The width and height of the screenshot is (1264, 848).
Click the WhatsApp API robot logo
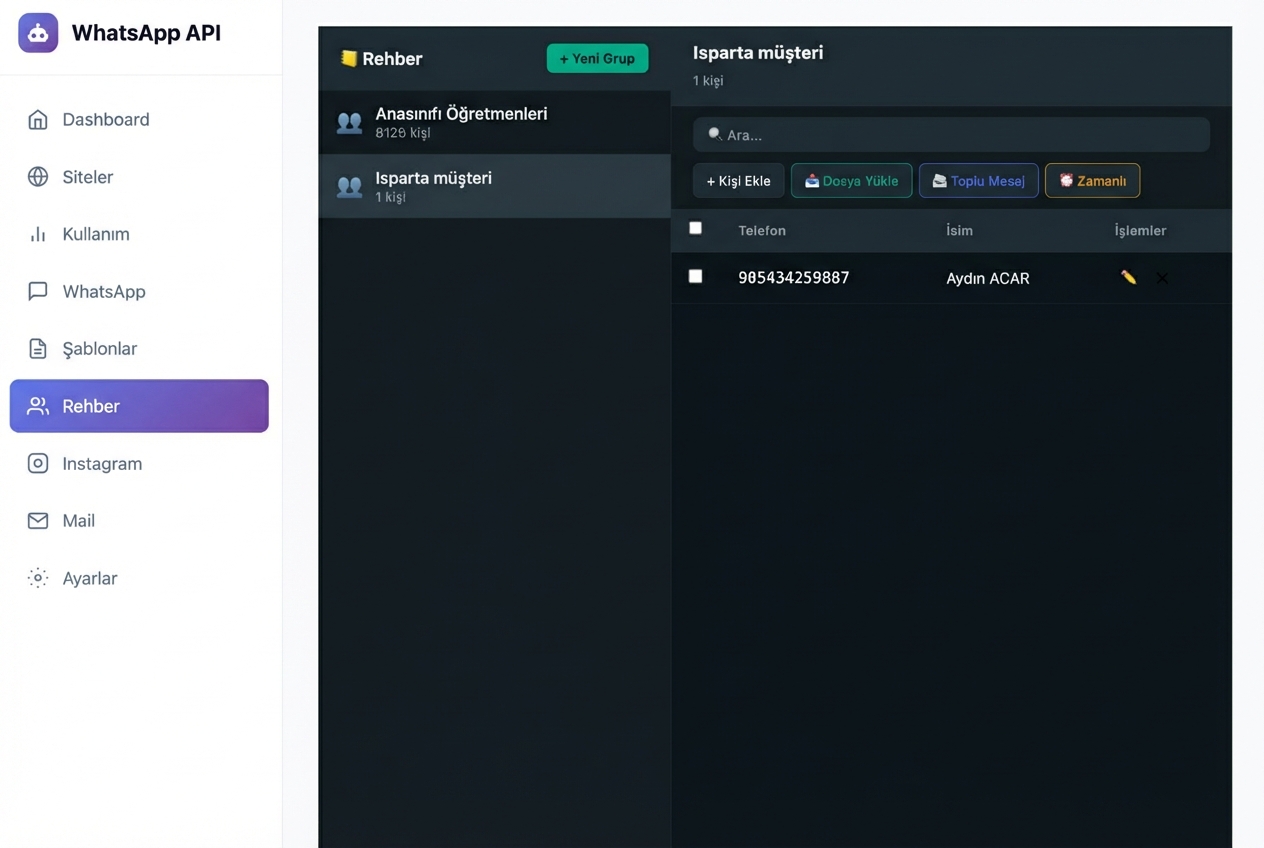(x=38, y=33)
